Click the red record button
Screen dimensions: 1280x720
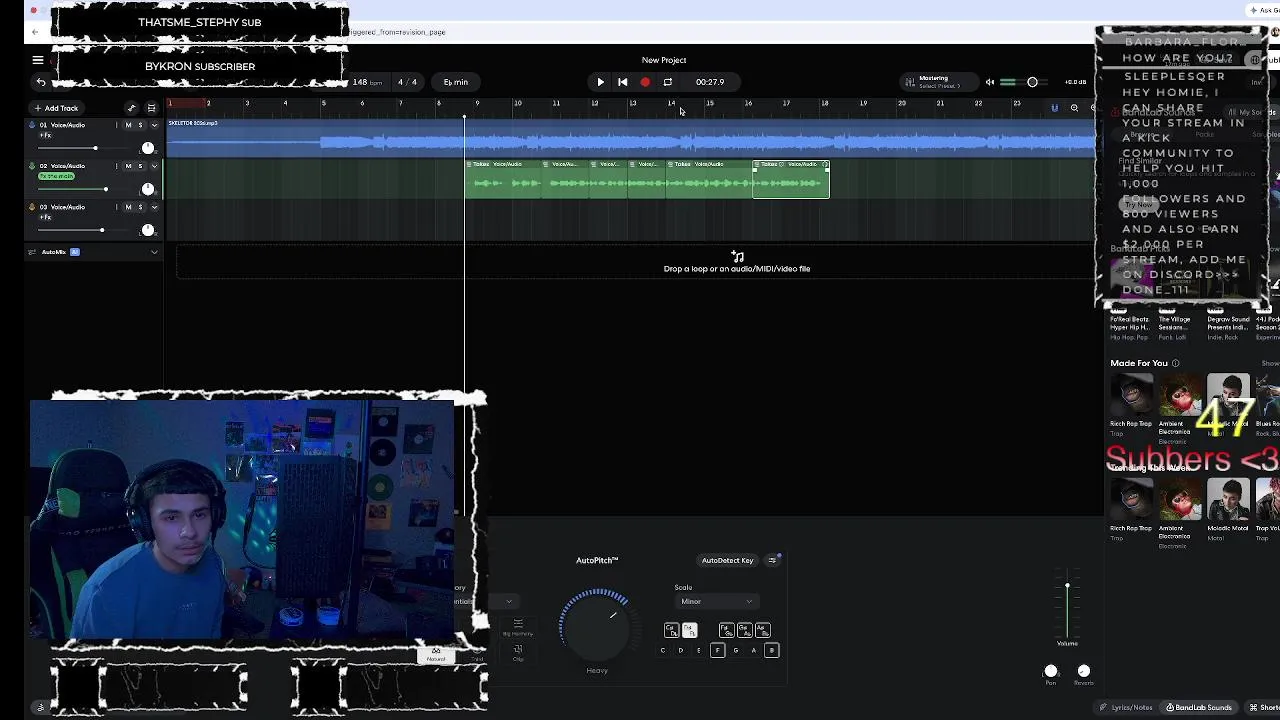click(645, 82)
